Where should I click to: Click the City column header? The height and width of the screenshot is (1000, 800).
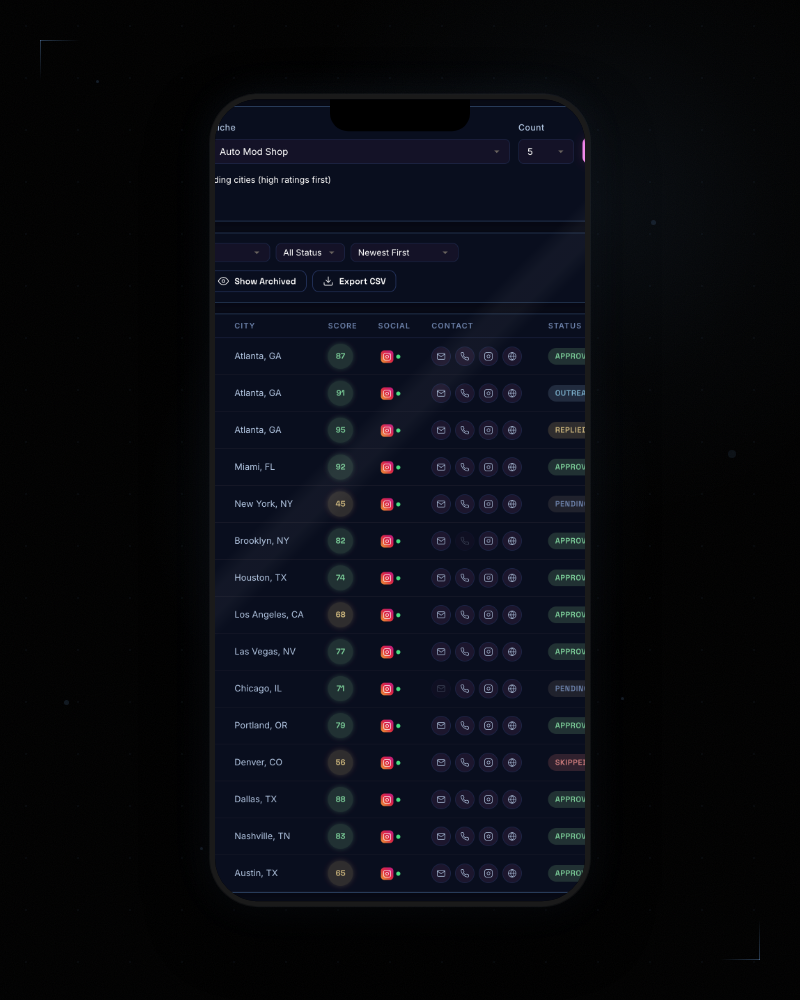click(245, 326)
